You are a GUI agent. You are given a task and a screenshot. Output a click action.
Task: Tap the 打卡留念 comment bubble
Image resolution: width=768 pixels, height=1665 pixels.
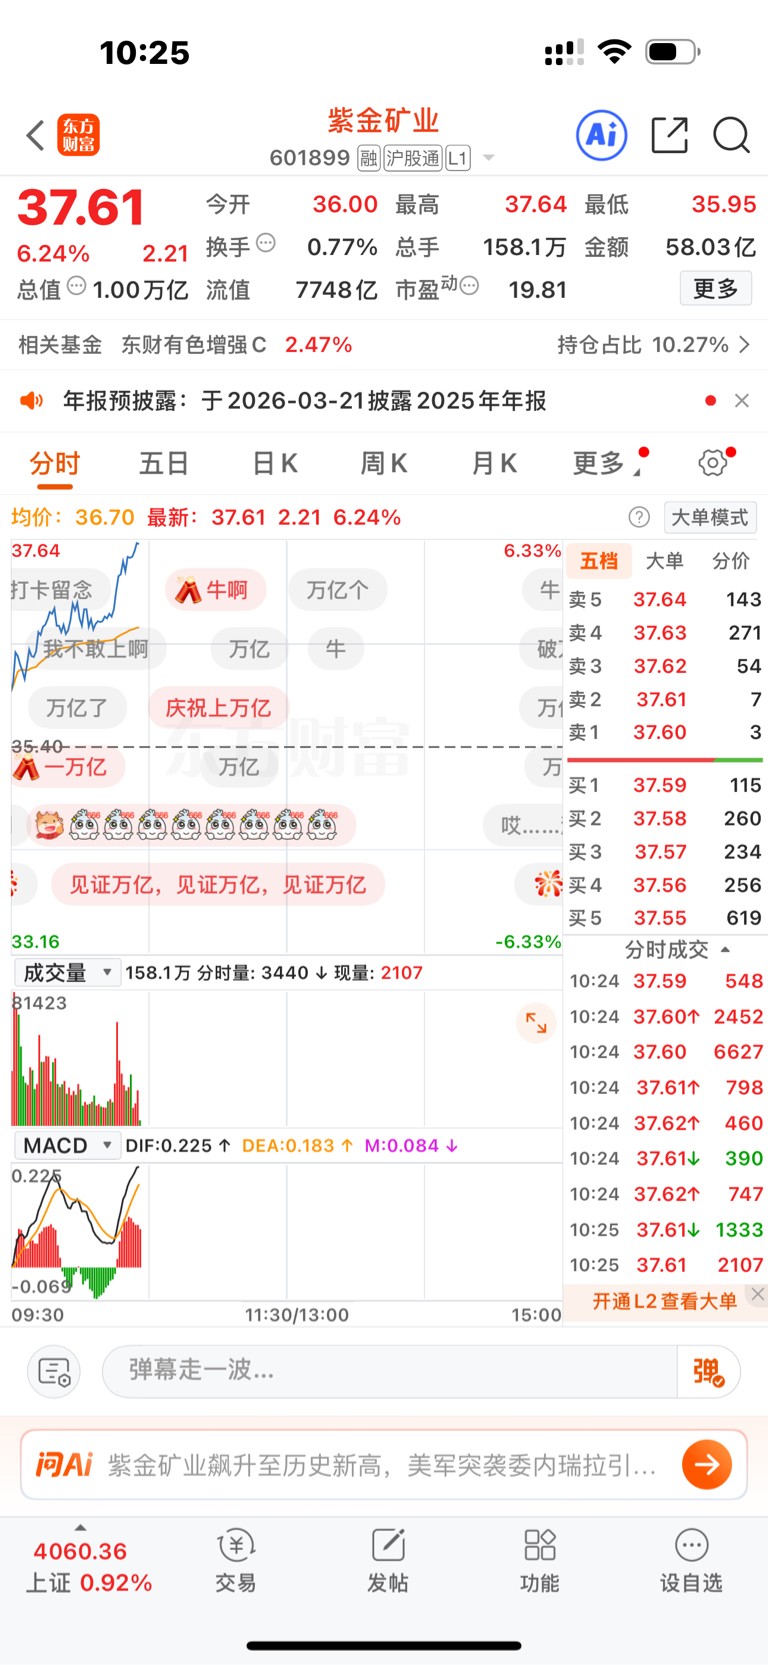pos(58,590)
